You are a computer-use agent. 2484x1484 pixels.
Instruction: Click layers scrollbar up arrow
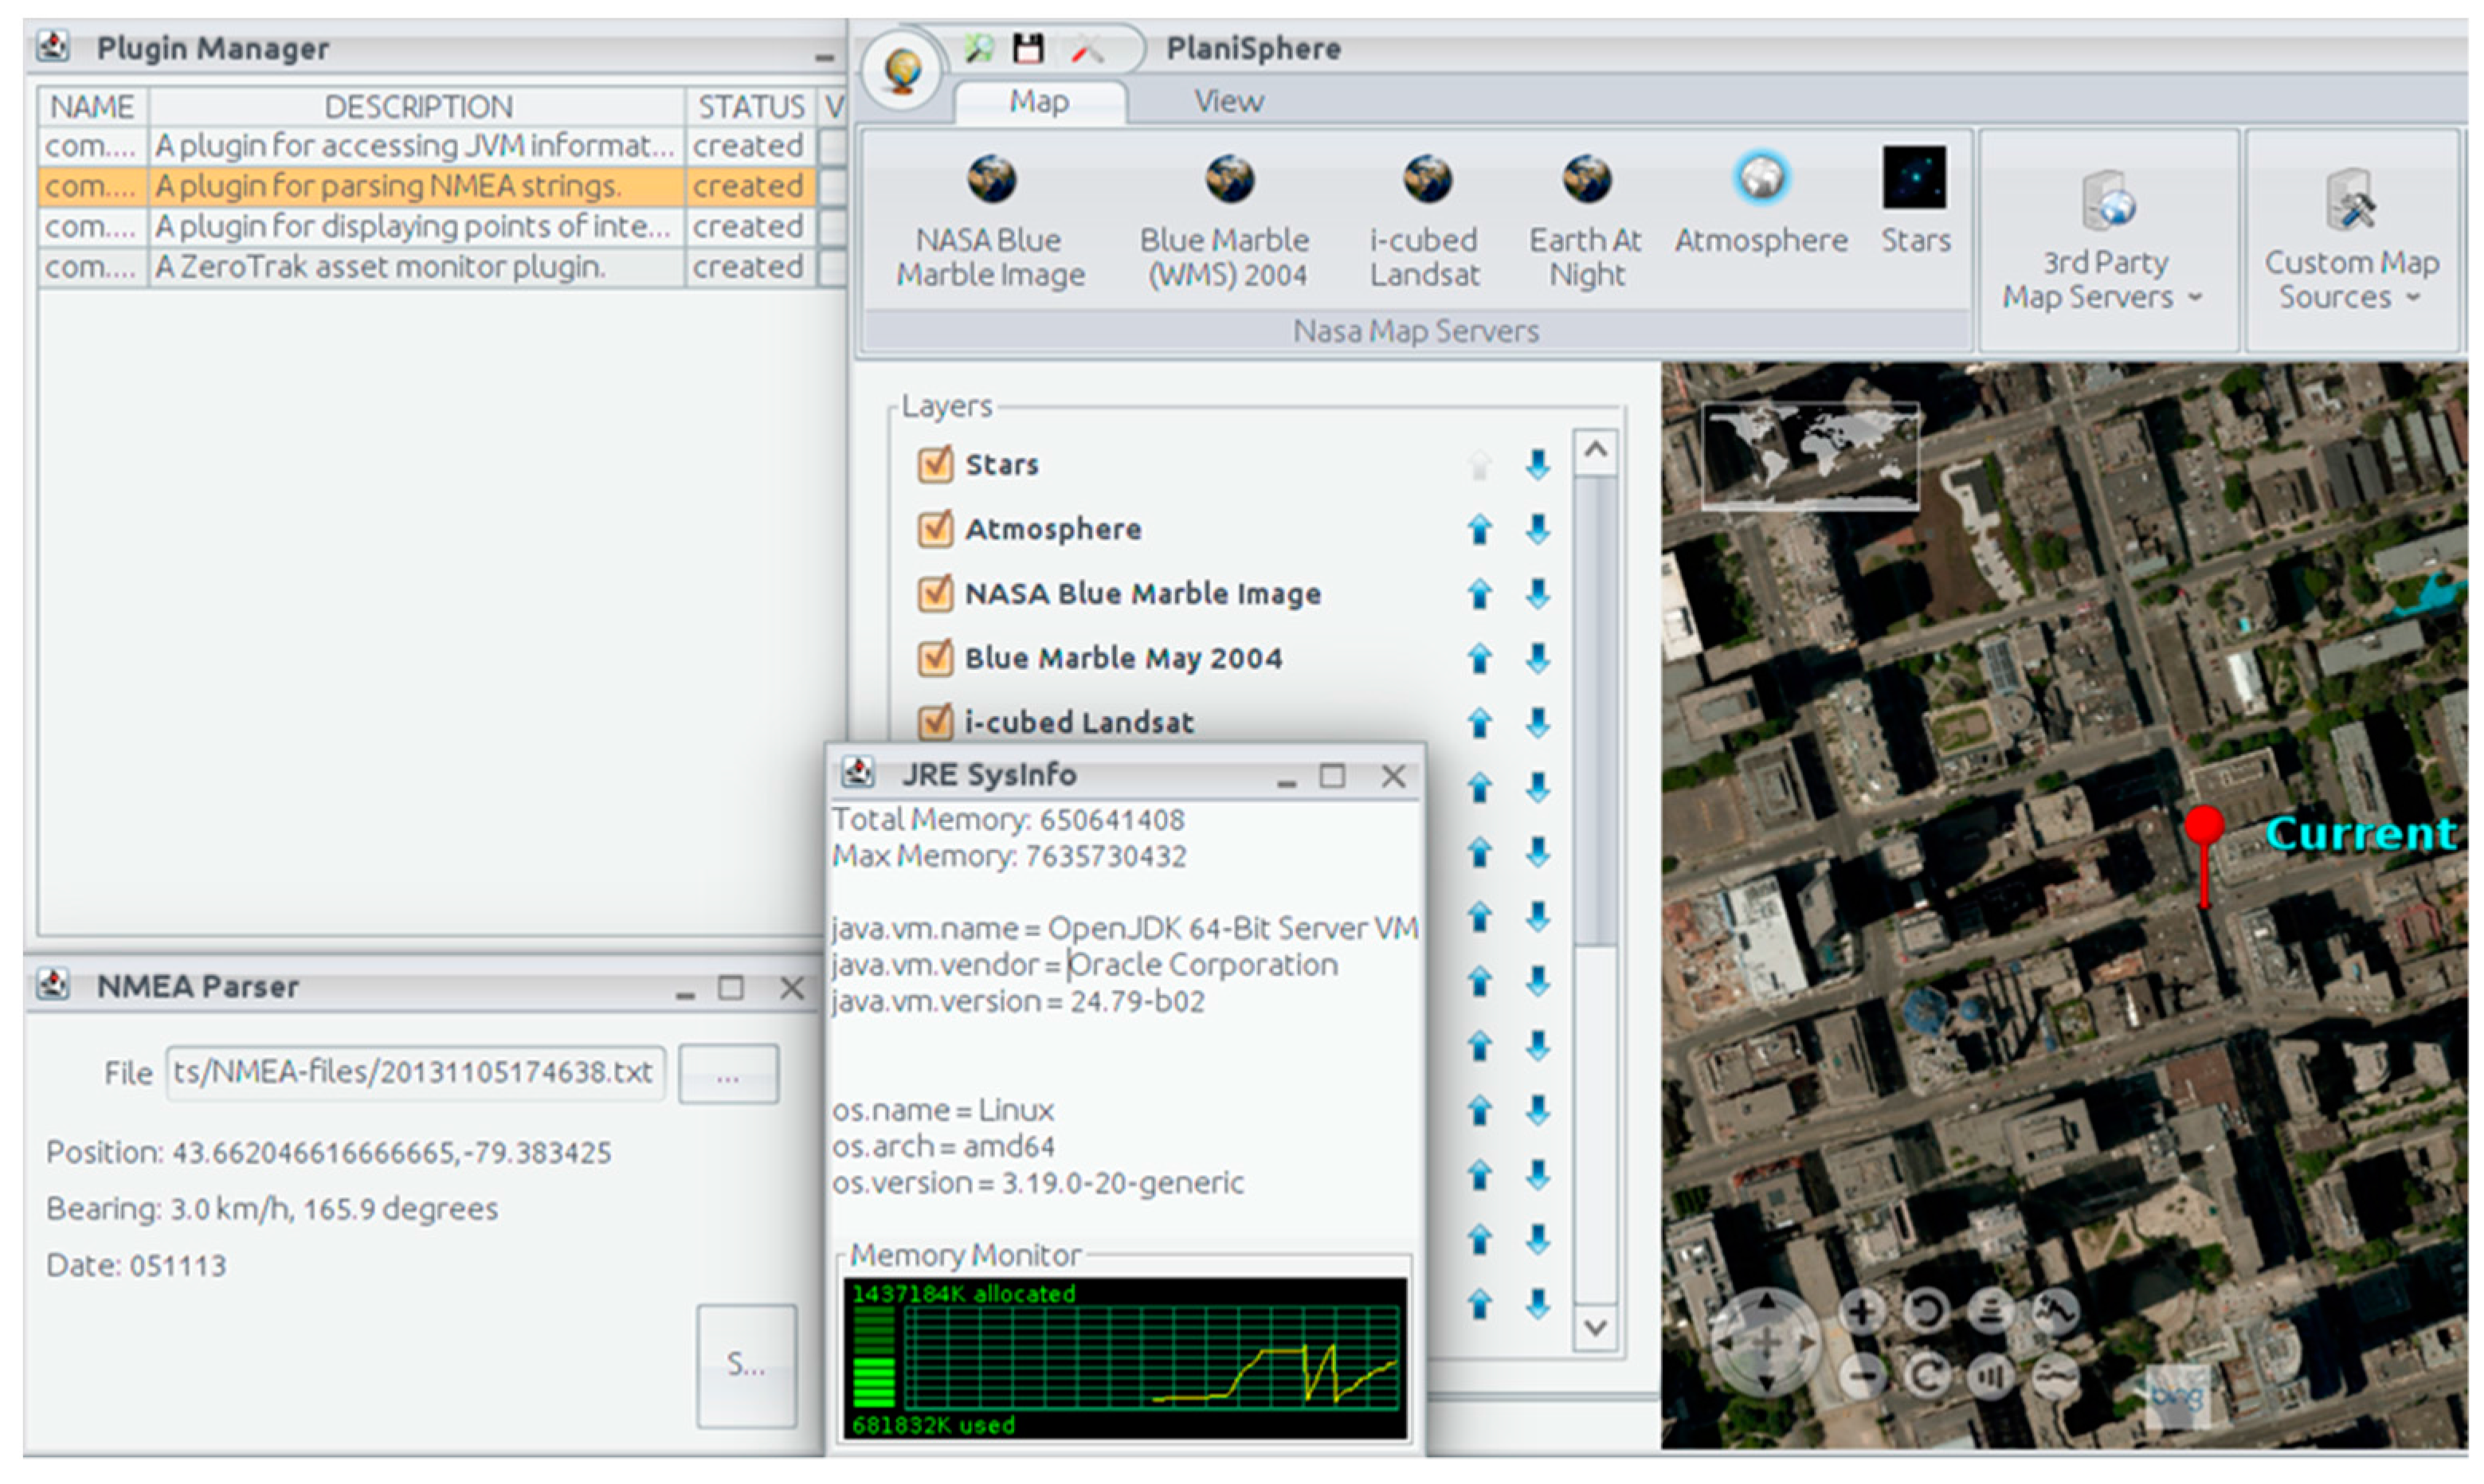[1595, 451]
